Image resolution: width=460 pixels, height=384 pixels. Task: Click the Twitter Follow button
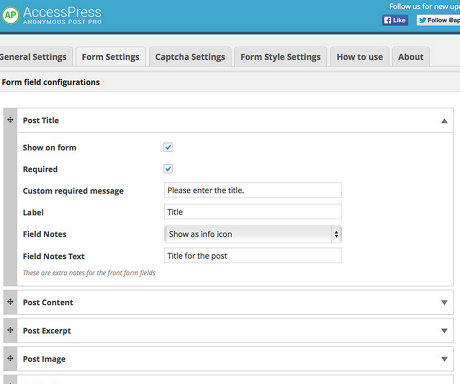(438, 20)
